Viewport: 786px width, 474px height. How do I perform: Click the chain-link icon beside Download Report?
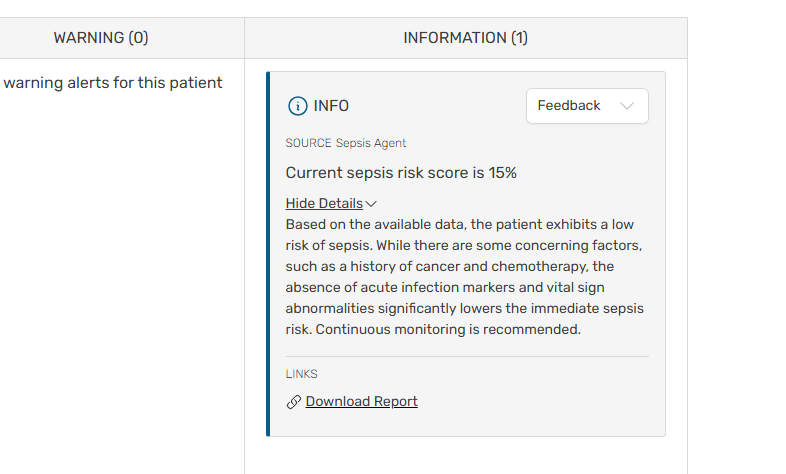[x=294, y=402]
